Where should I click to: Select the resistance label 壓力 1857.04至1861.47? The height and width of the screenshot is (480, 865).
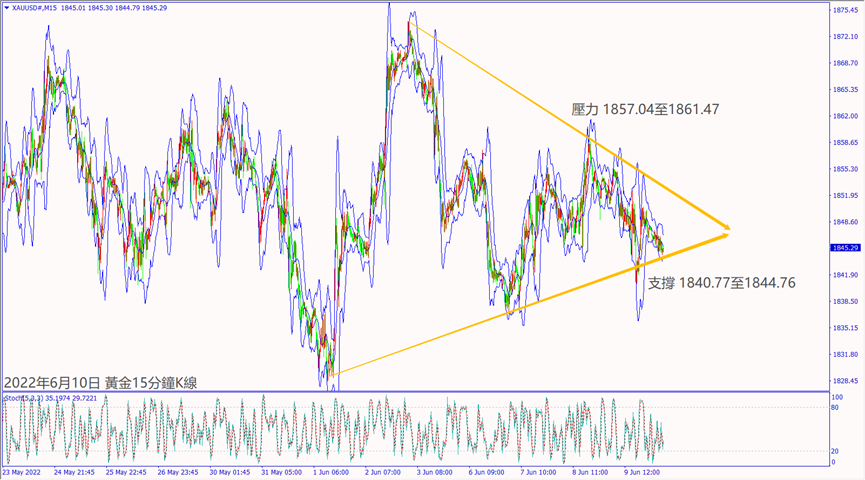coord(645,110)
